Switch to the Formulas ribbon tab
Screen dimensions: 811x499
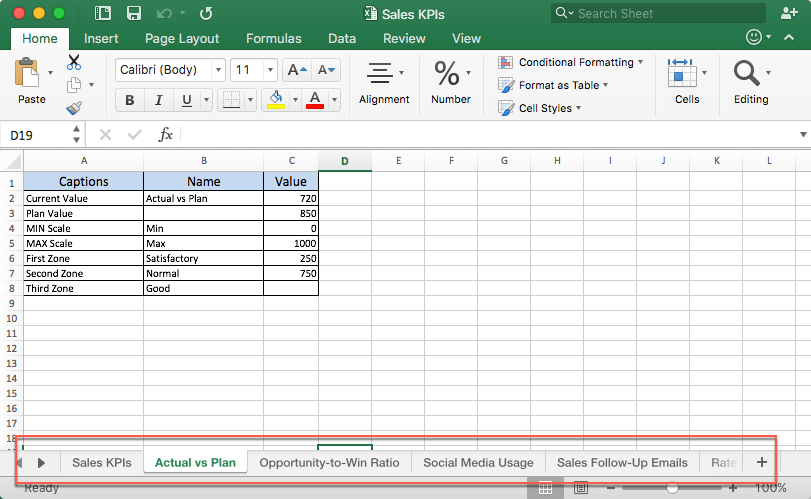click(x=273, y=39)
